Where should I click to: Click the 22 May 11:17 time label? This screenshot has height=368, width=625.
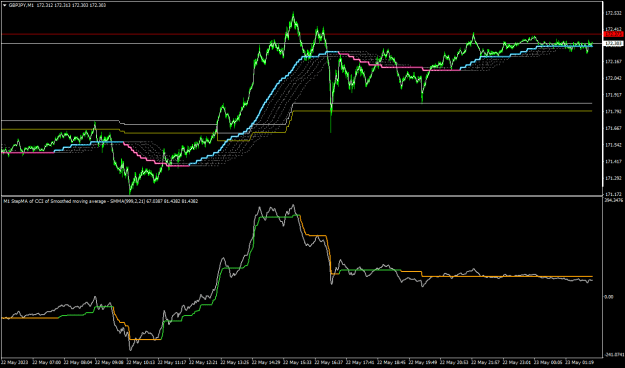coord(173,363)
